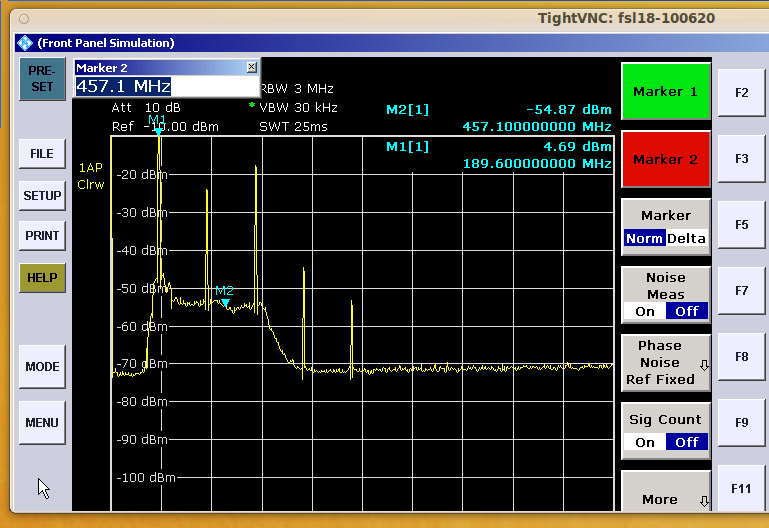Toggle Noise Meas On/Off softkey

pyautogui.click(x=665, y=293)
